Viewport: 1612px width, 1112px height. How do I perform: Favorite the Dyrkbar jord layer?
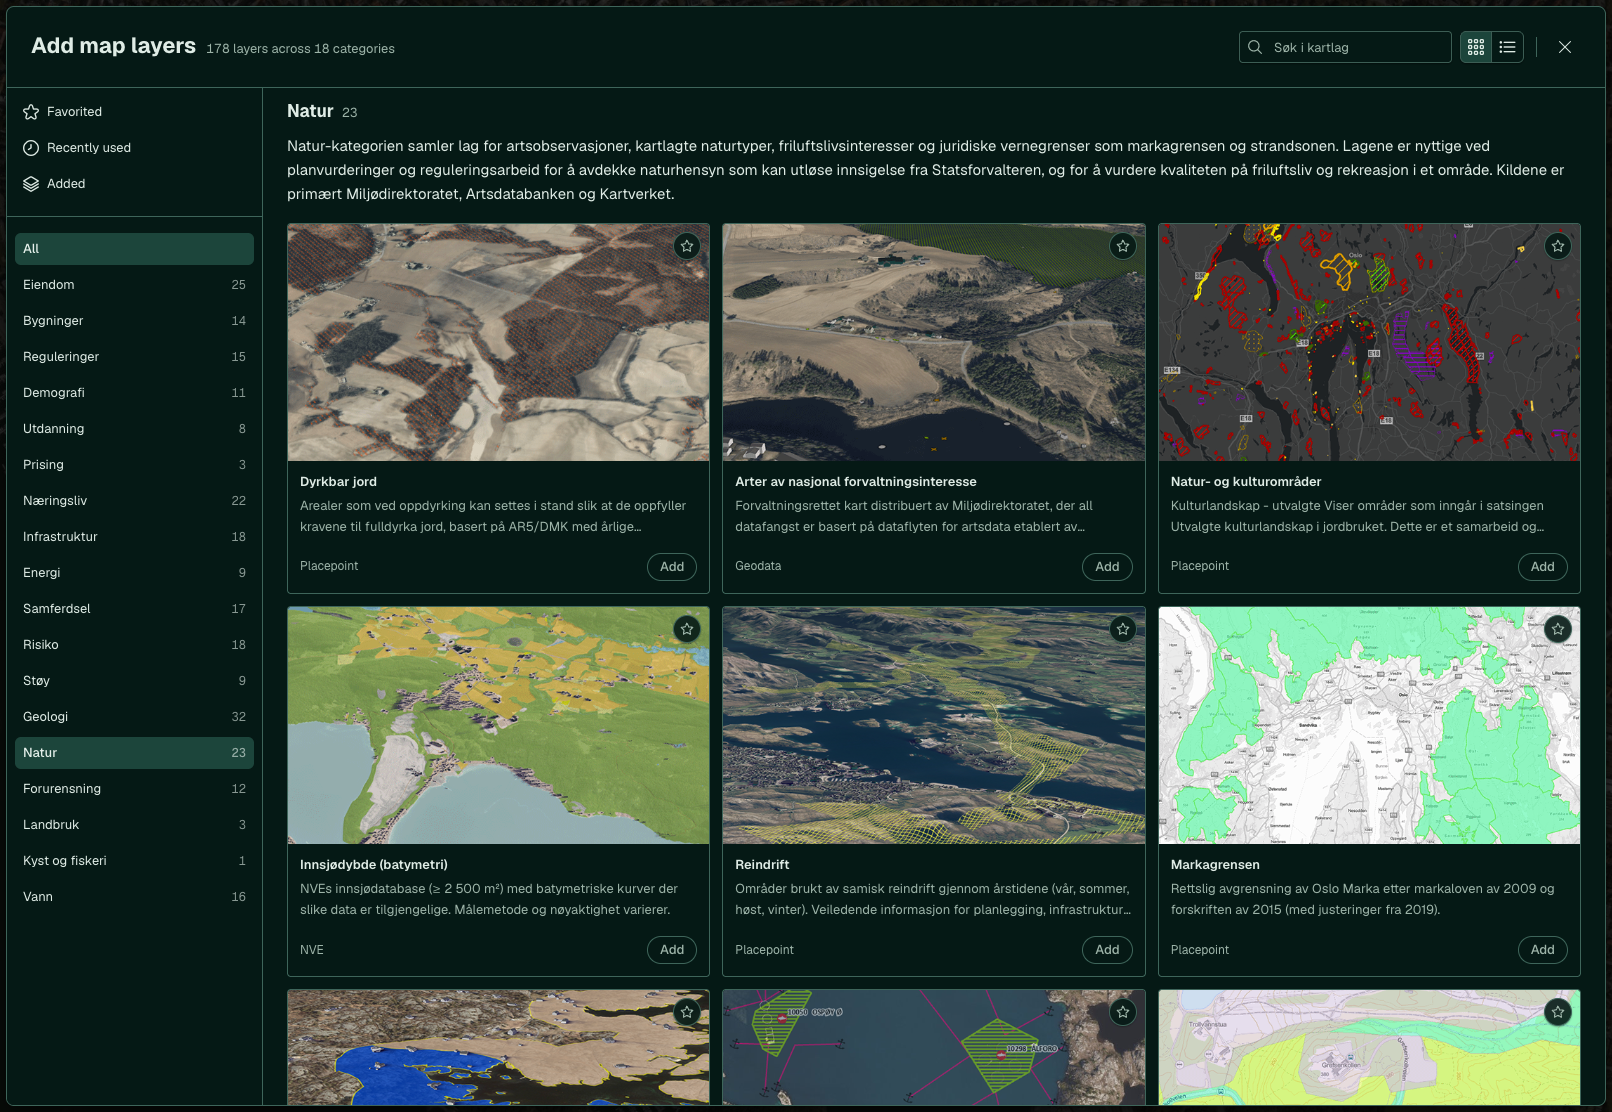click(687, 246)
